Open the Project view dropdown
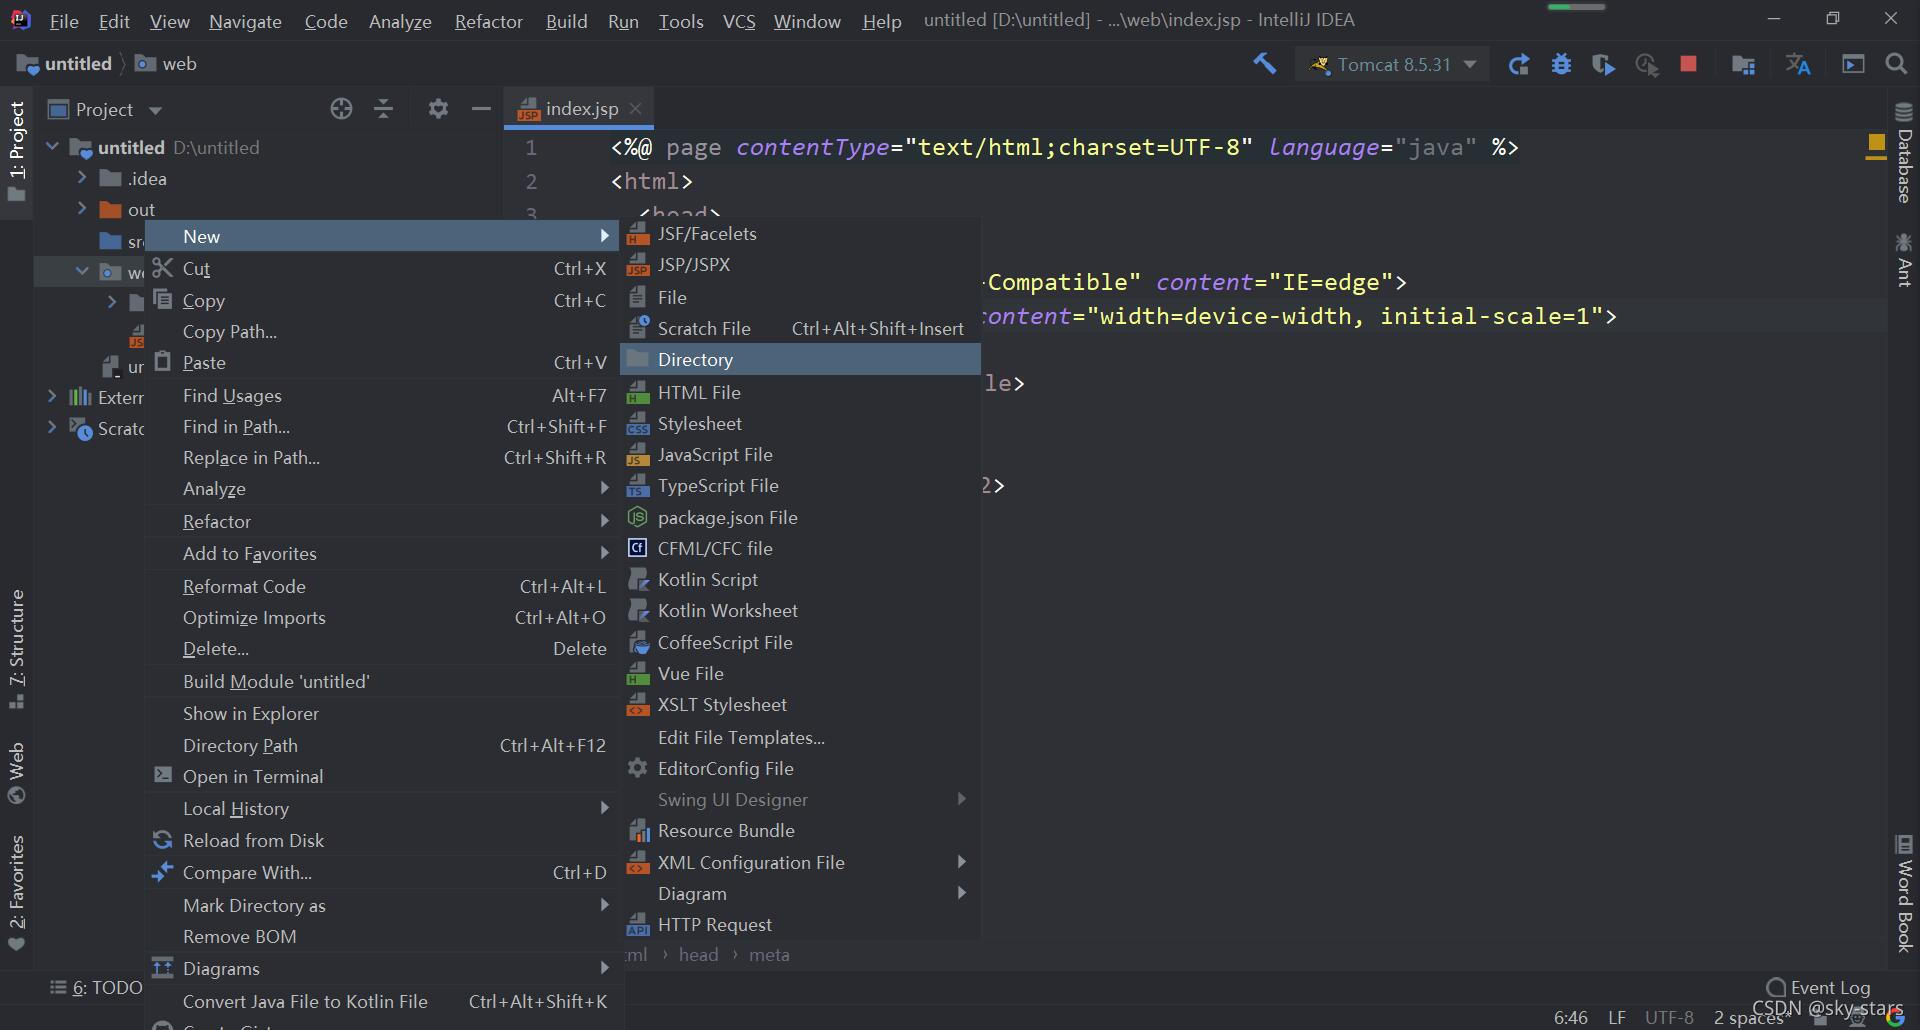Image resolution: width=1920 pixels, height=1030 pixels. coord(105,109)
